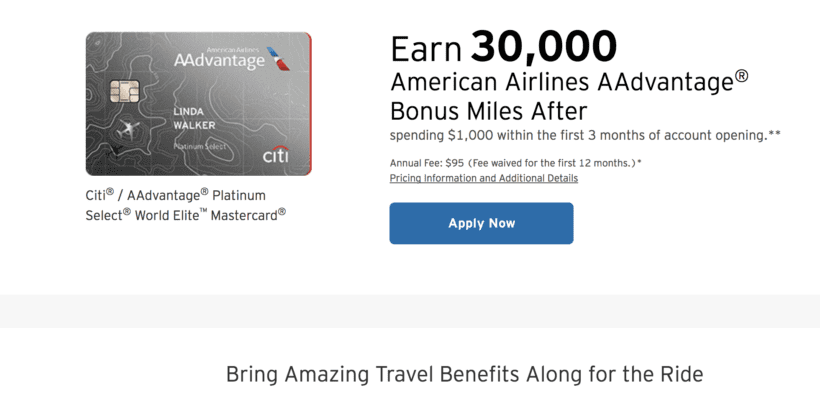The height and width of the screenshot is (410, 820).
Task: Click the airplane emblem on the card
Action: pyautogui.click(x=128, y=129)
